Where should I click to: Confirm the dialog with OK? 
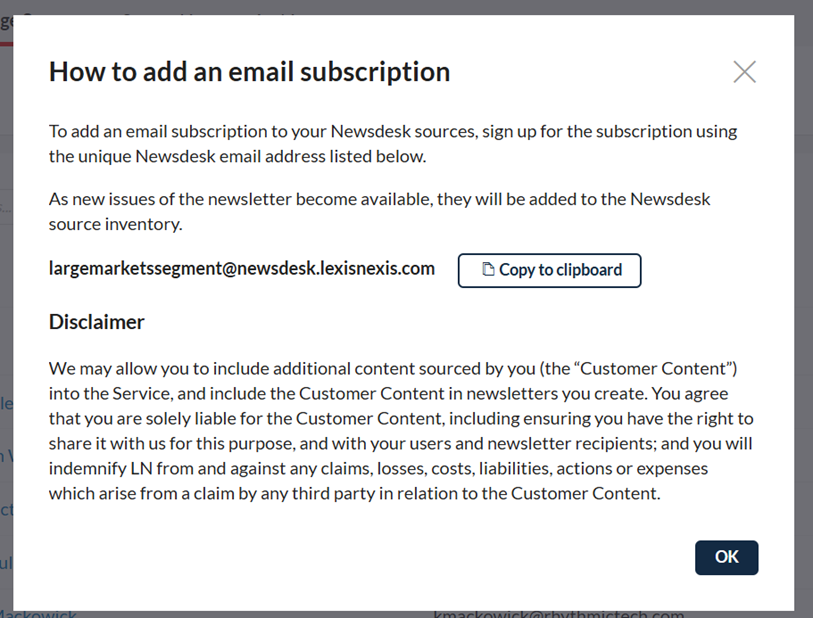726,557
